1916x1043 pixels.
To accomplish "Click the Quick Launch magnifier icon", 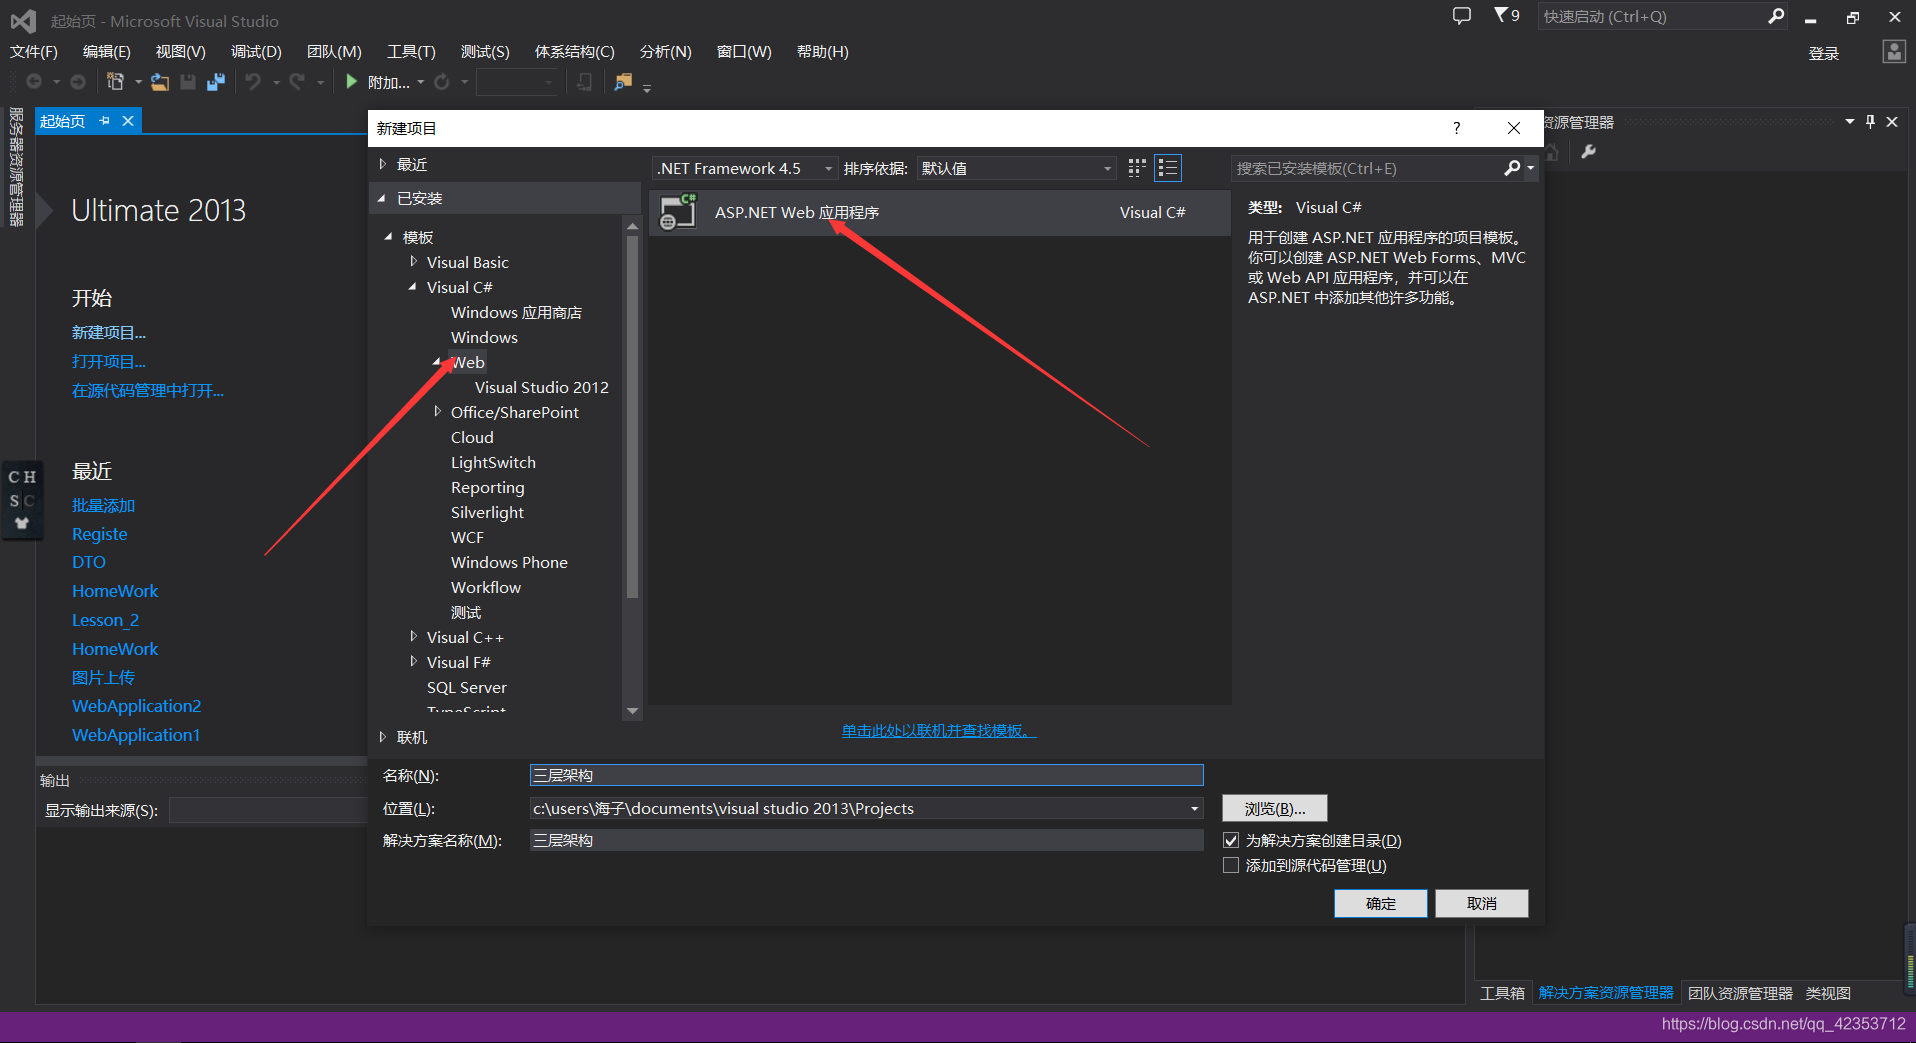I will pyautogui.click(x=1776, y=16).
